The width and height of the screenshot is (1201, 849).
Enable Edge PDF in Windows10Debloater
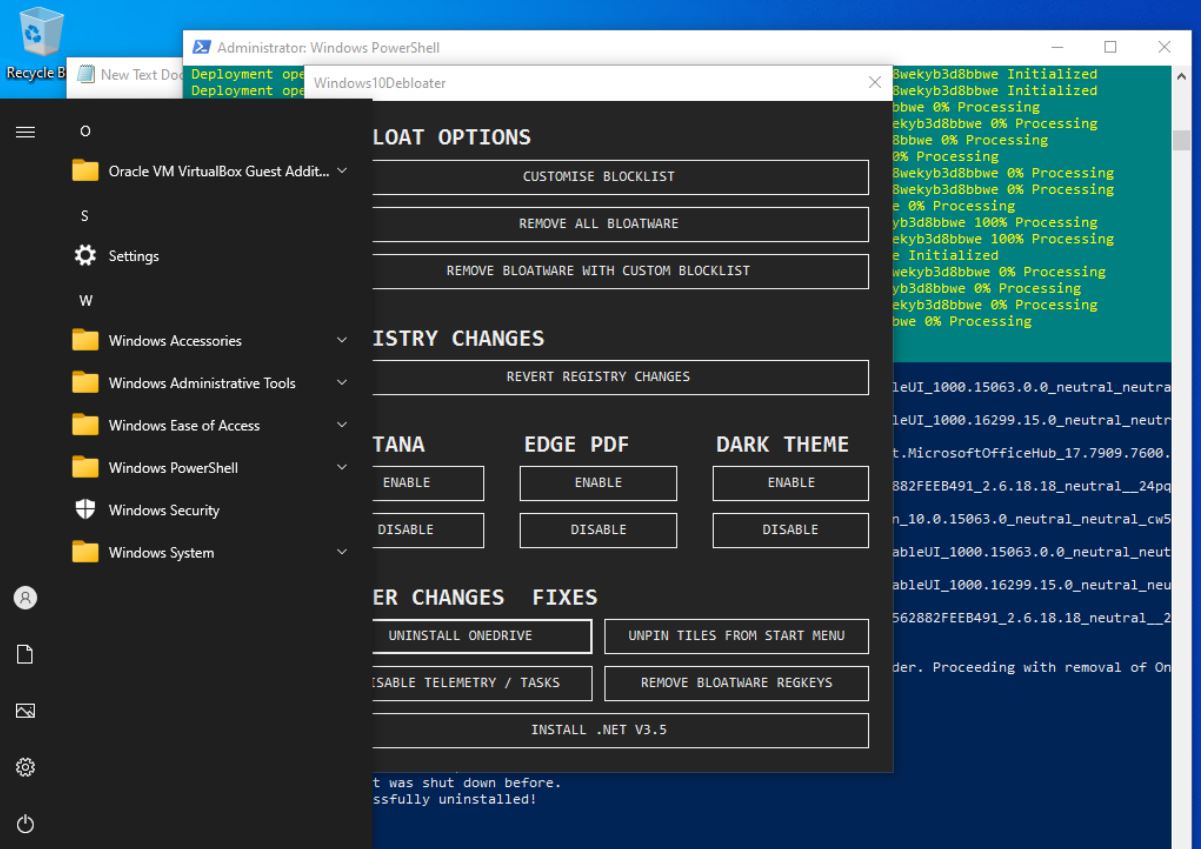tap(598, 483)
